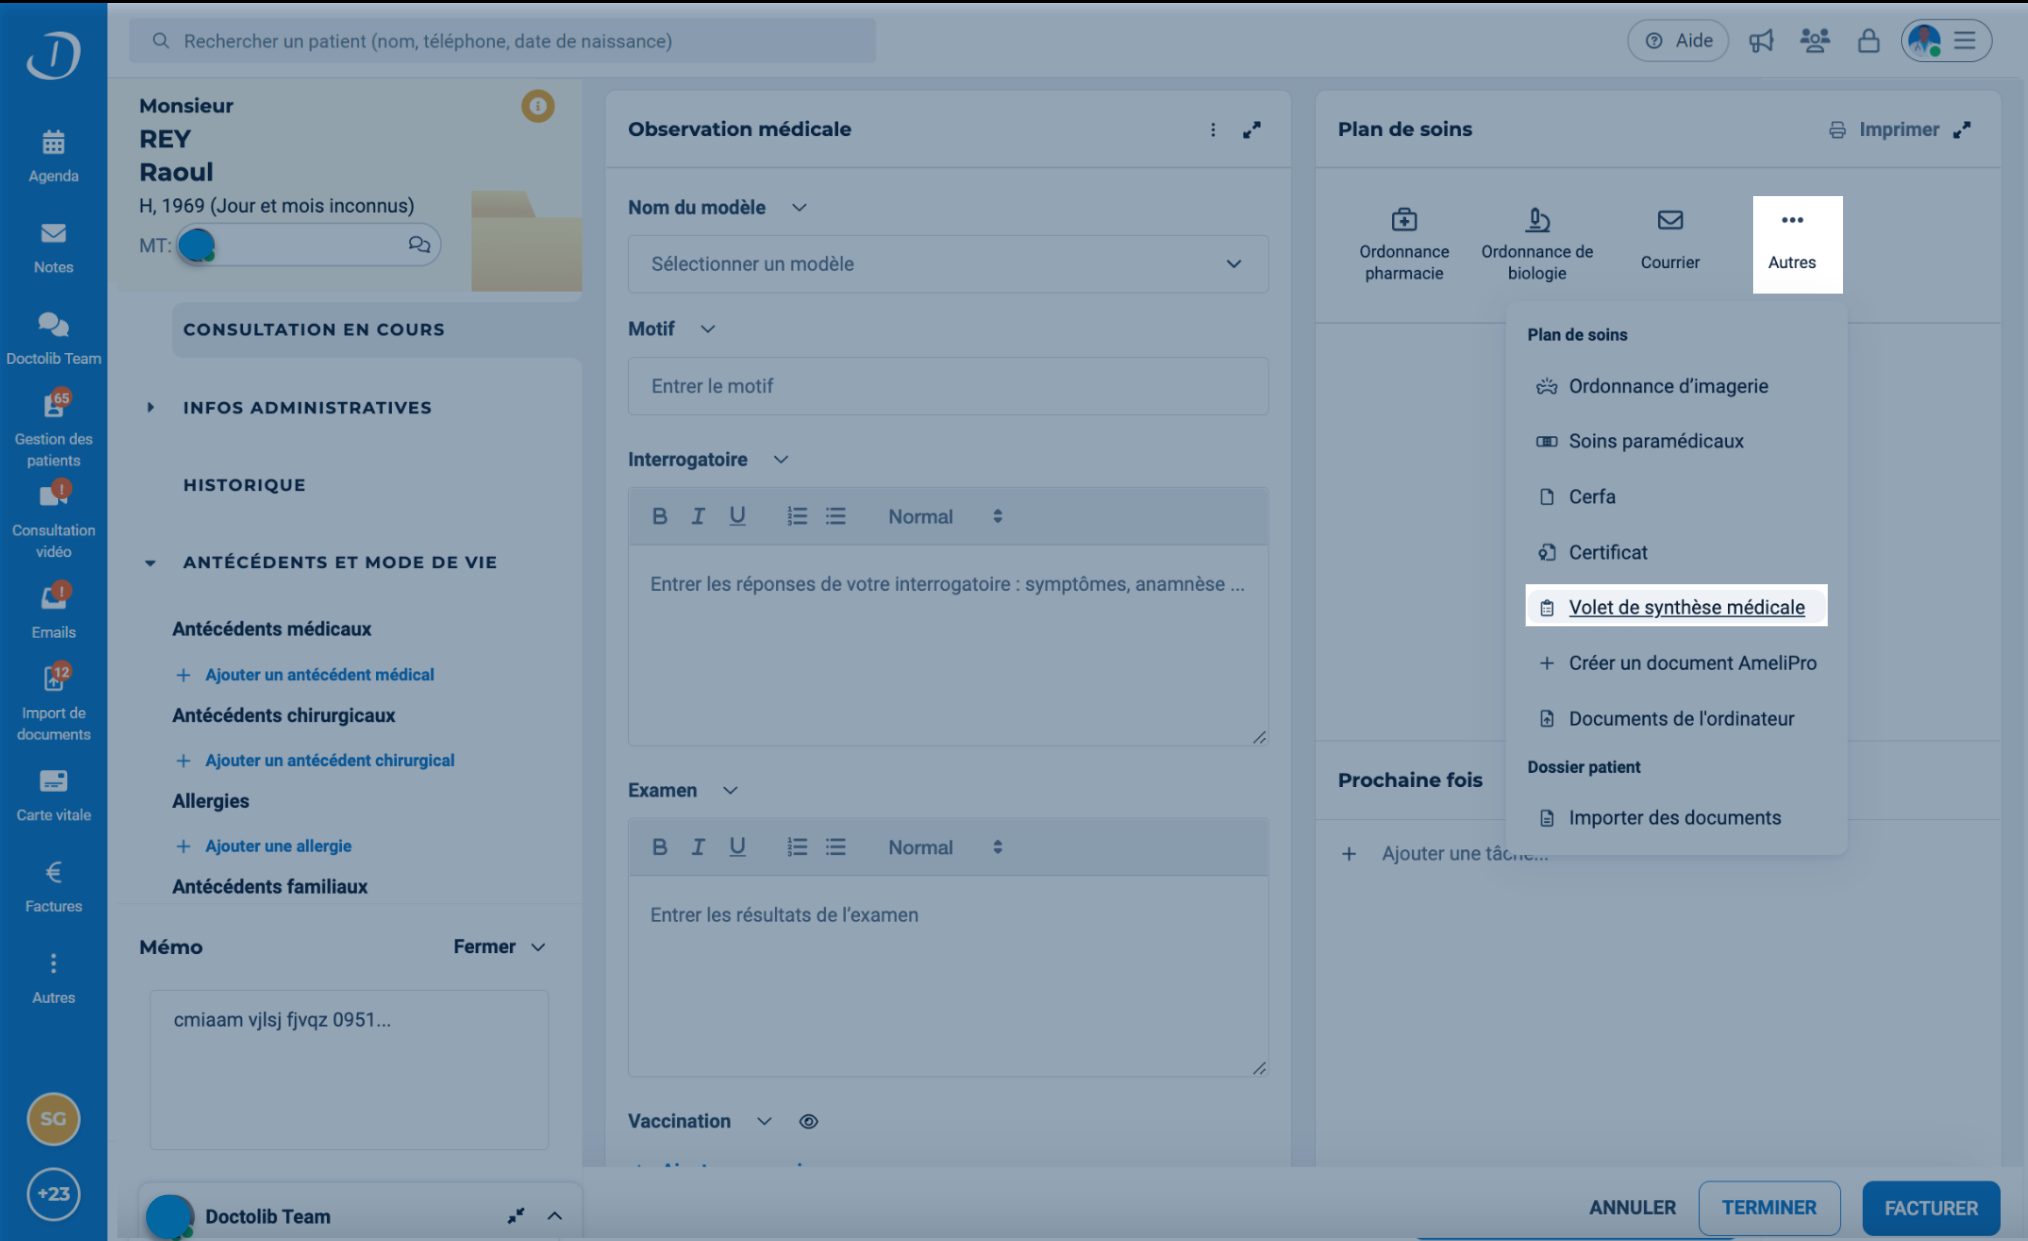Image resolution: width=2028 pixels, height=1241 pixels.
Task: Click the FACTURER button
Action: 1930,1208
